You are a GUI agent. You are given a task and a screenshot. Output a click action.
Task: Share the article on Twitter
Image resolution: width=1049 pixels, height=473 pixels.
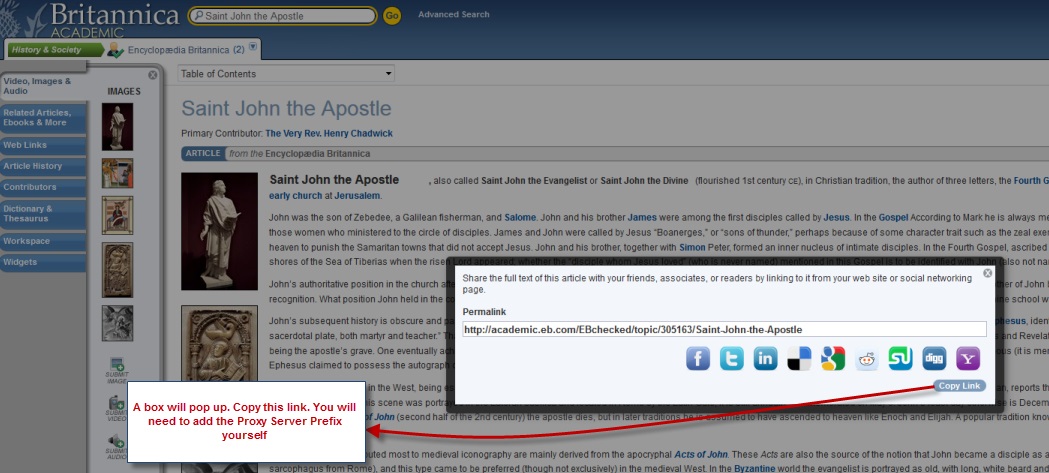point(731,359)
